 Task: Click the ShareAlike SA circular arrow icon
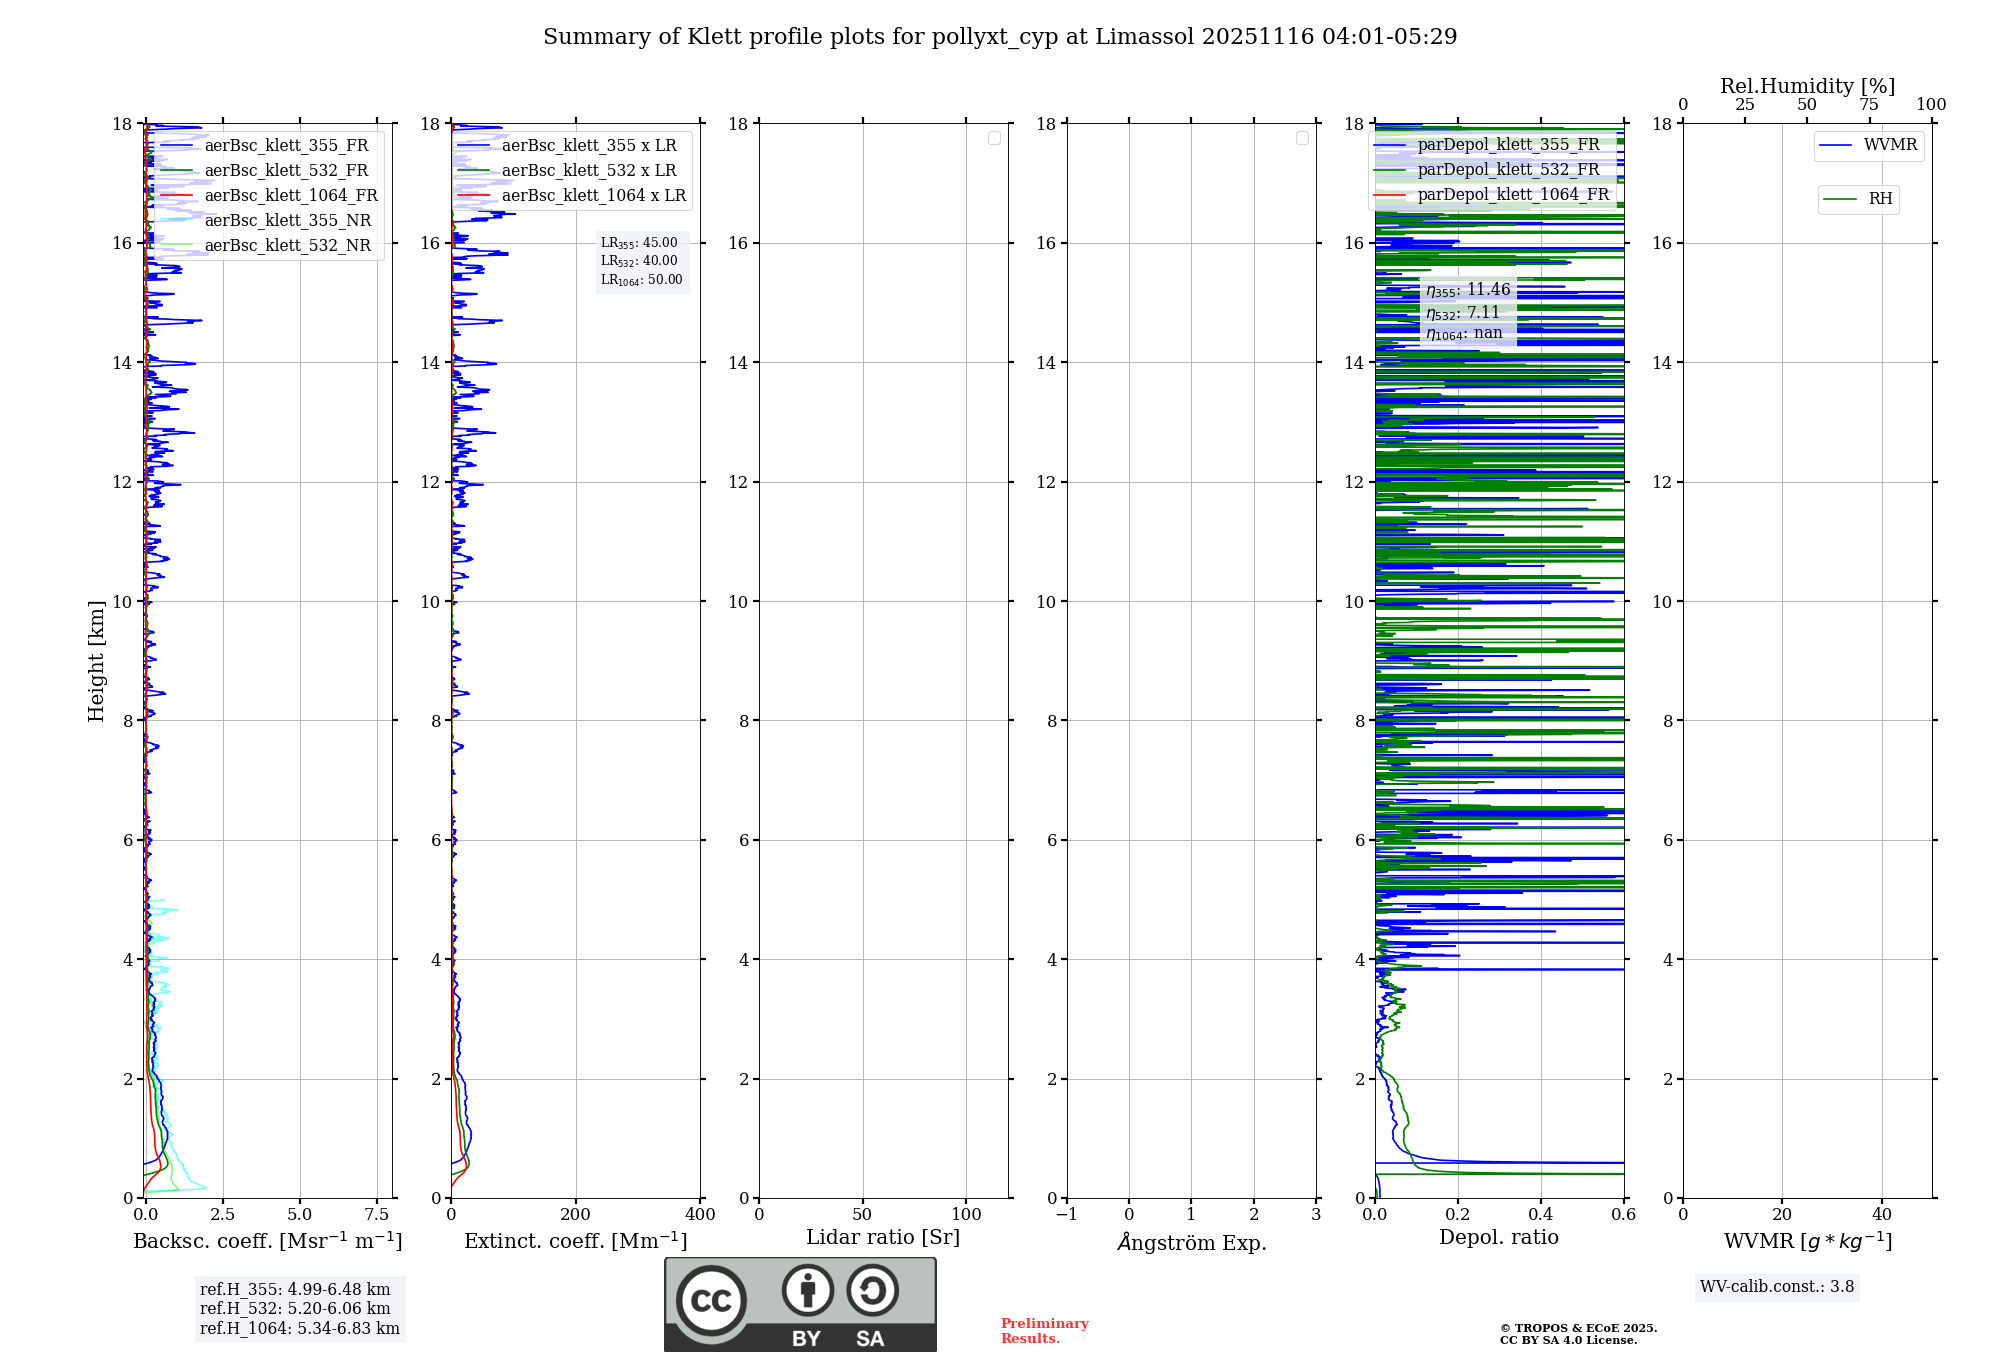click(x=872, y=1290)
